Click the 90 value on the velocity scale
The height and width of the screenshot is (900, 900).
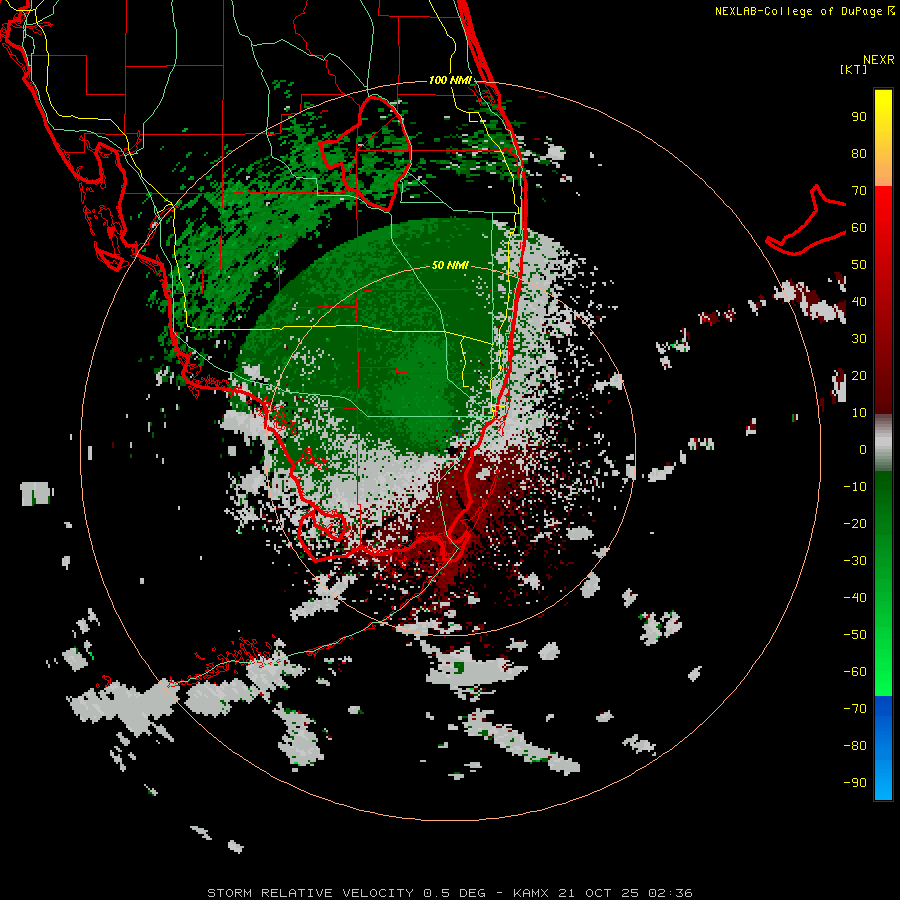[x=859, y=117]
